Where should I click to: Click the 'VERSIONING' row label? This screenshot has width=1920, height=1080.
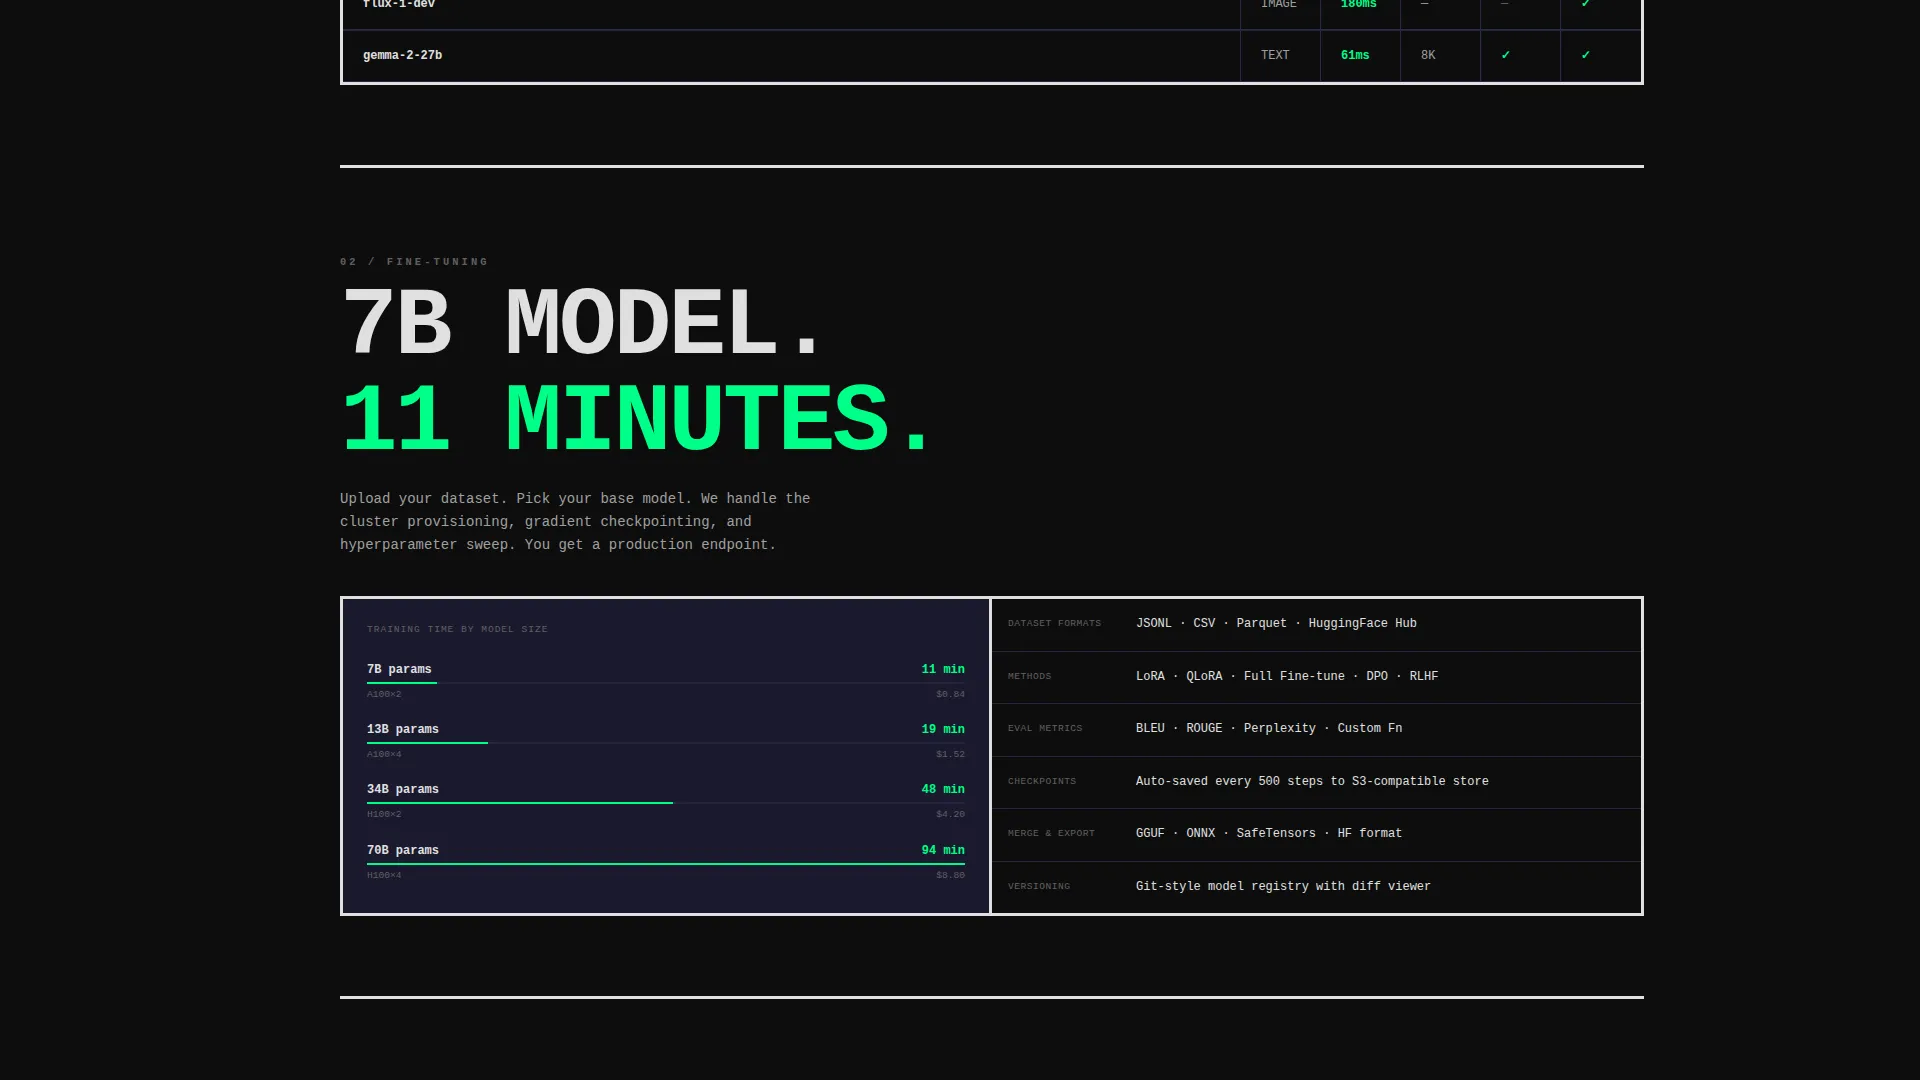[x=1039, y=886]
